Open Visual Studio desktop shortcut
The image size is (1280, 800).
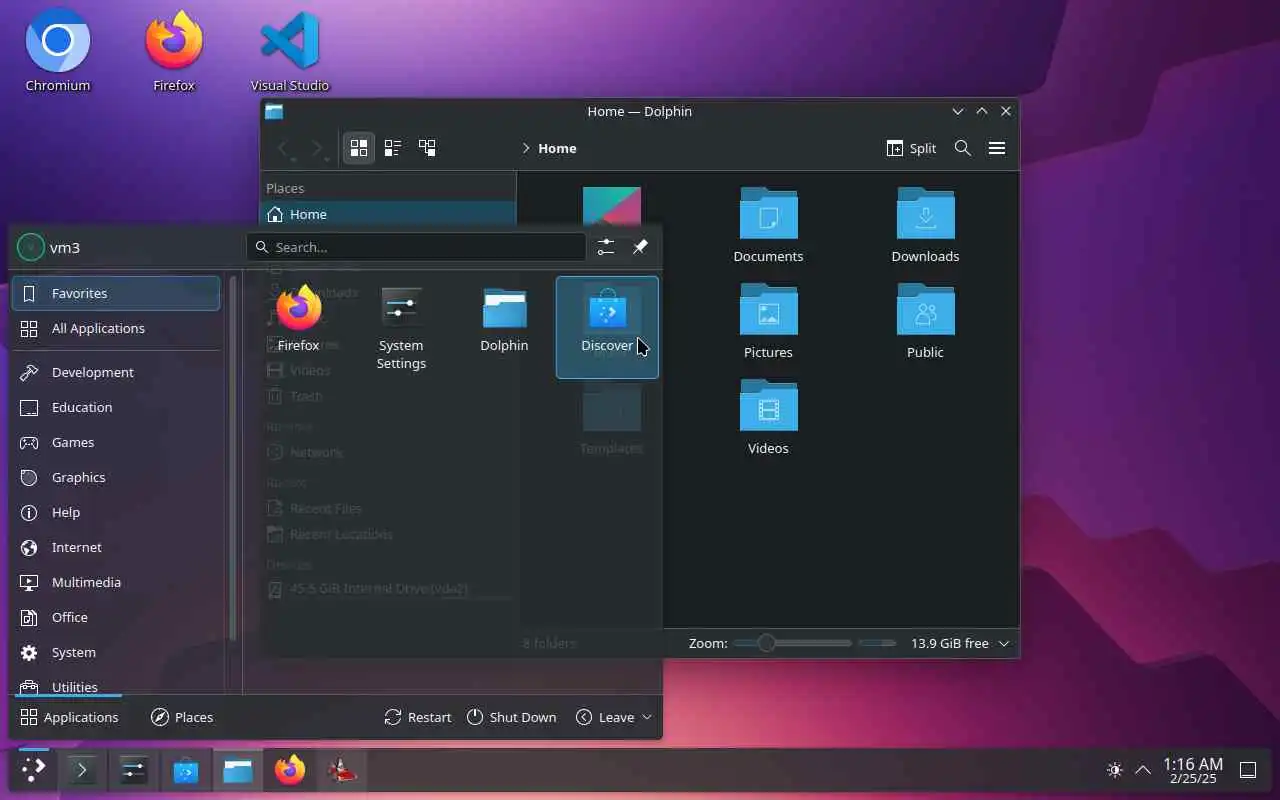(x=290, y=50)
